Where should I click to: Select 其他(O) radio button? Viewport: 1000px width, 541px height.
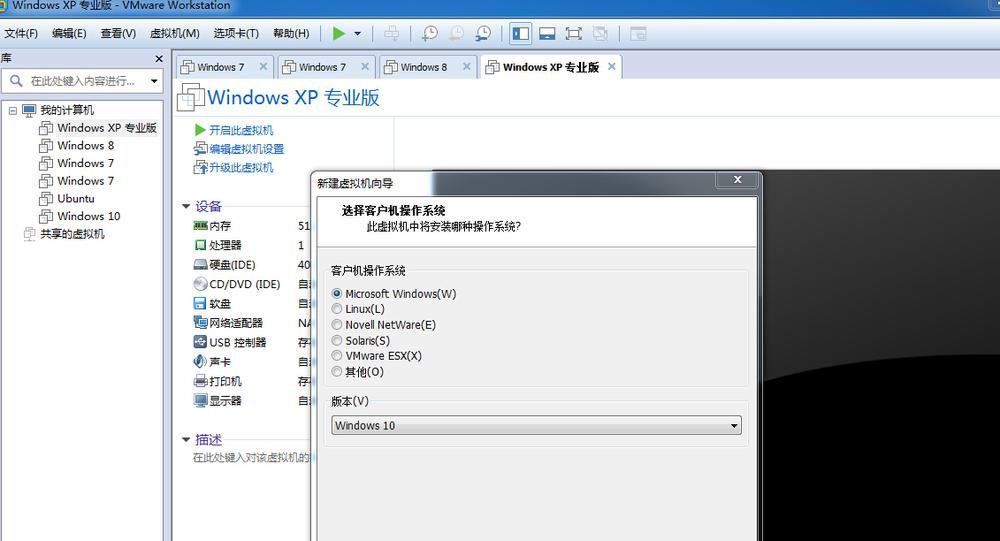click(x=337, y=371)
